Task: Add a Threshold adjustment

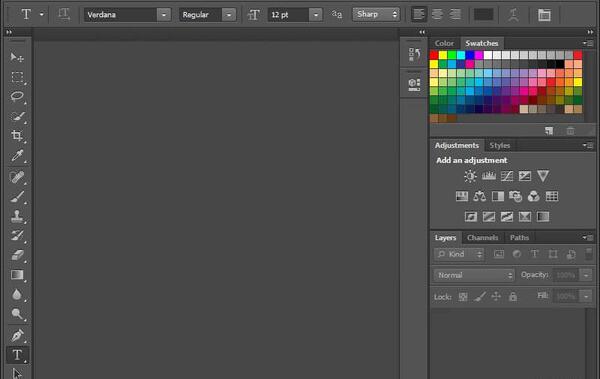Action: [x=507, y=217]
